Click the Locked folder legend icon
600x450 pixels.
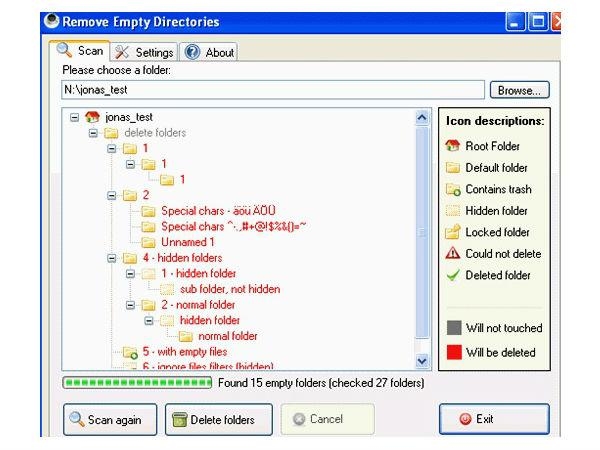pos(453,232)
